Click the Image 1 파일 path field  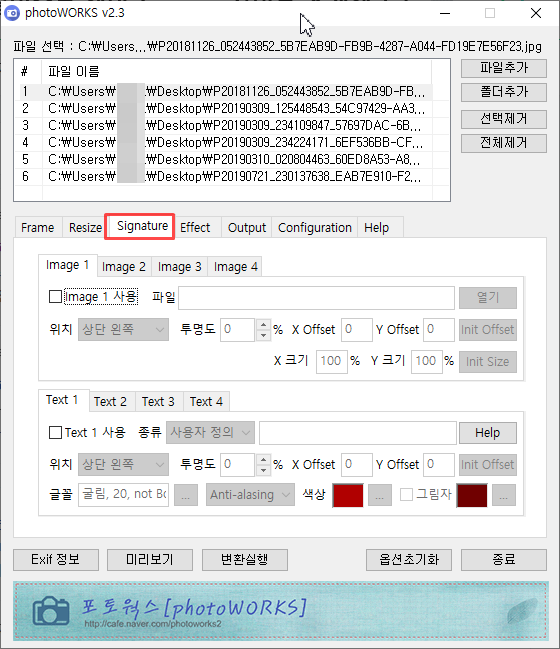[317, 298]
